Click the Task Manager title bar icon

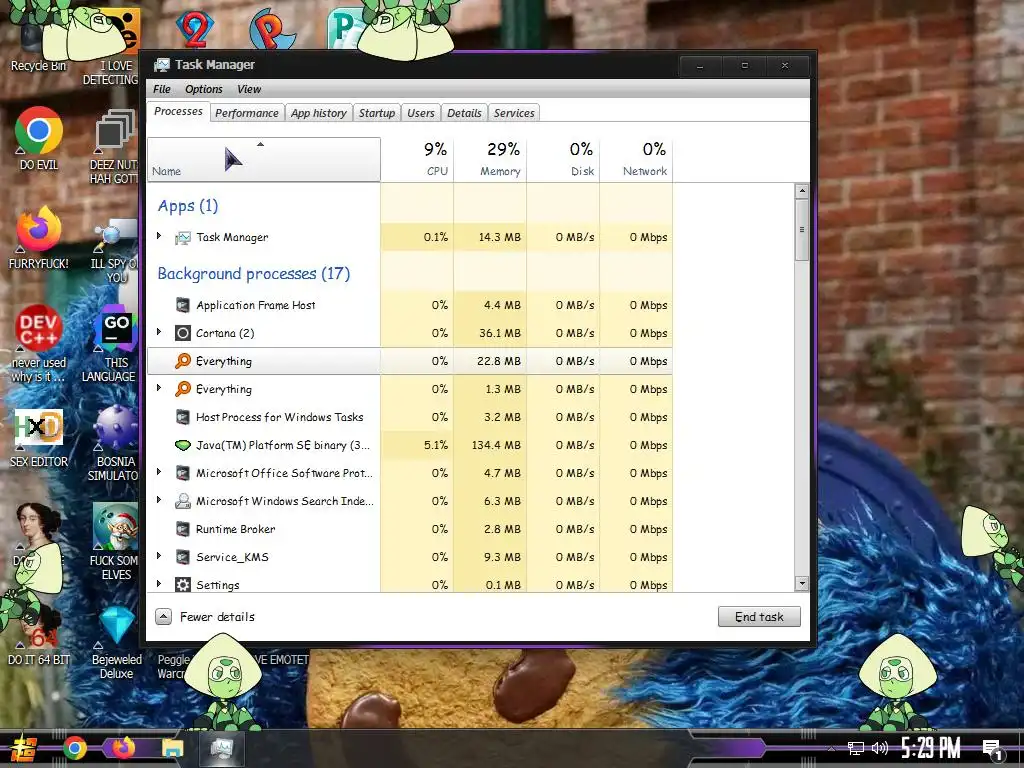[x=161, y=65]
